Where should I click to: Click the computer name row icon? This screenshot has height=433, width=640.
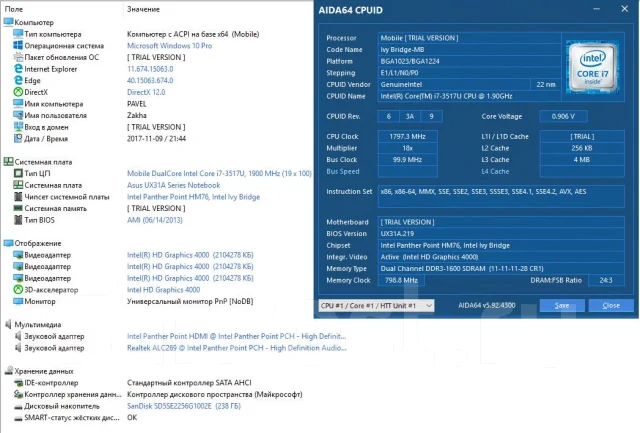tap(18, 104)
